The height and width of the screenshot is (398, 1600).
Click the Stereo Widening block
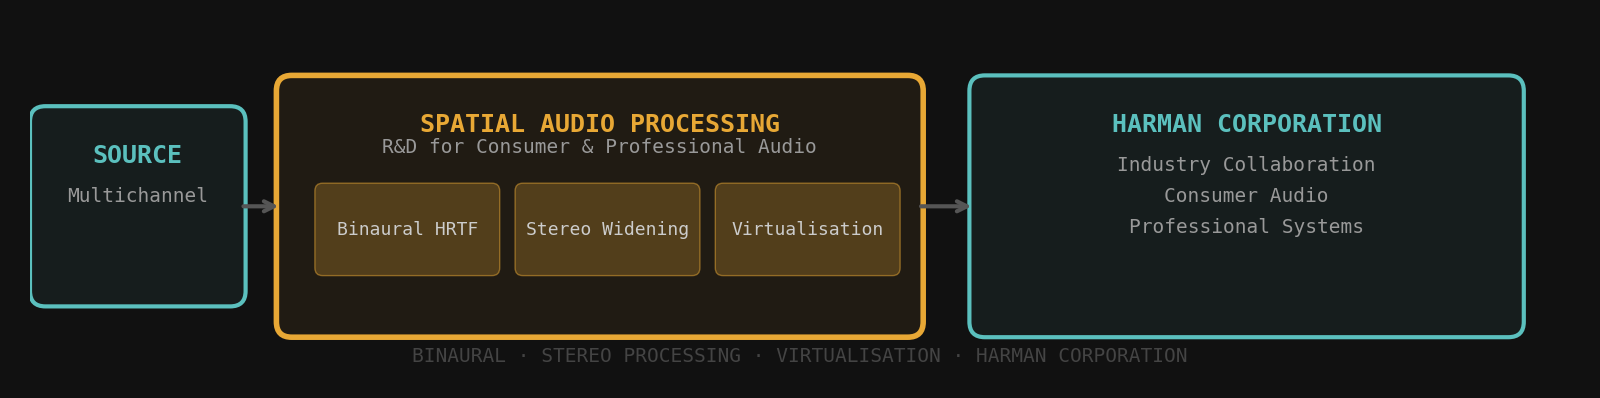coord(607,229)
